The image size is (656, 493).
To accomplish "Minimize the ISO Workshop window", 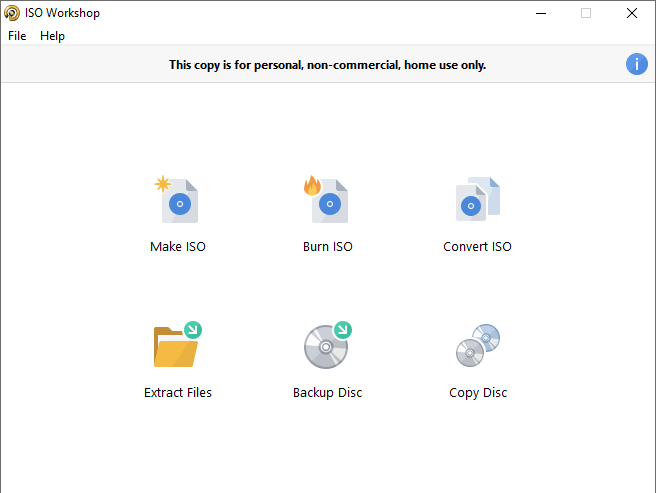I will click(x=541, y=13).
